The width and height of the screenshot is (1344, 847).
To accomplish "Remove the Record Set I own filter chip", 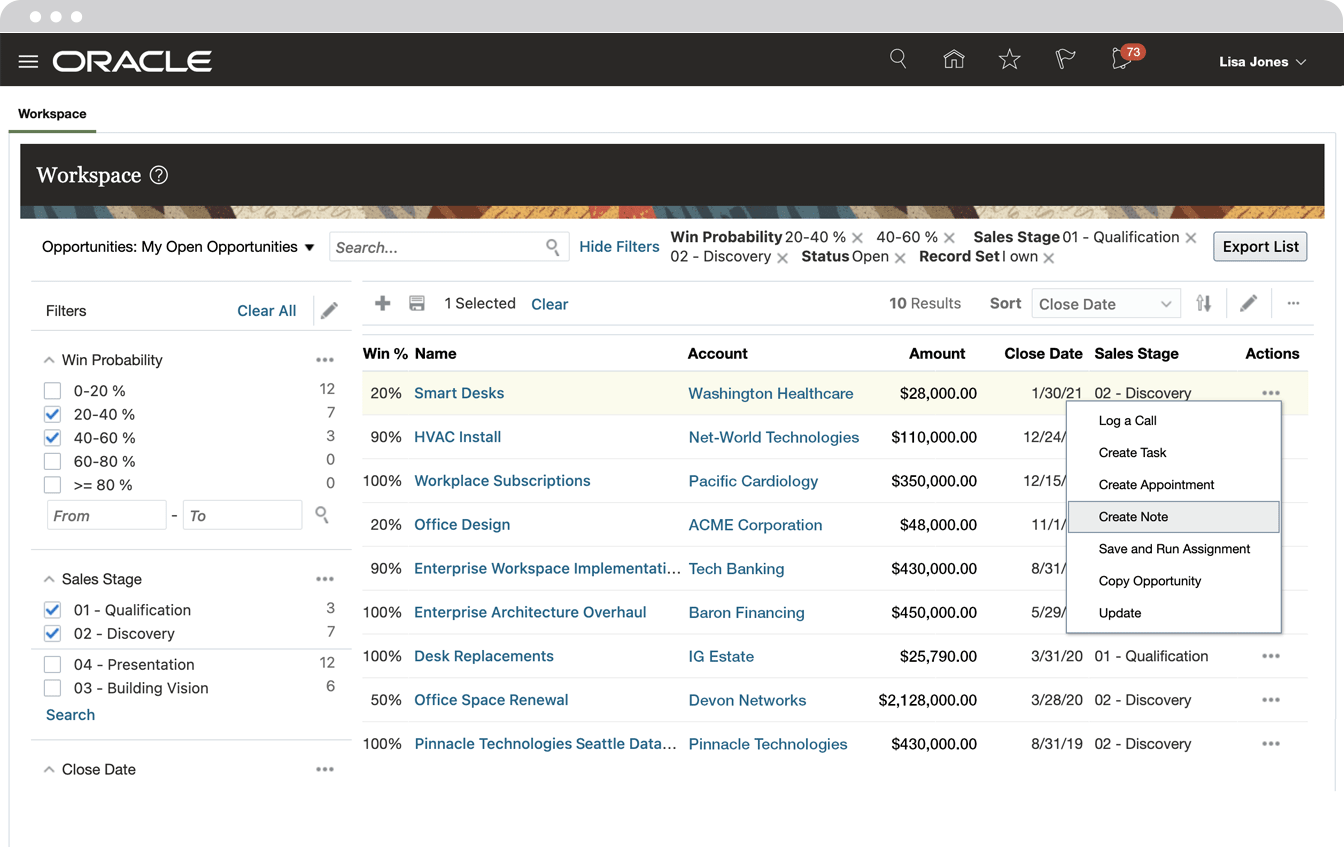I will [x=1049, y=258].
